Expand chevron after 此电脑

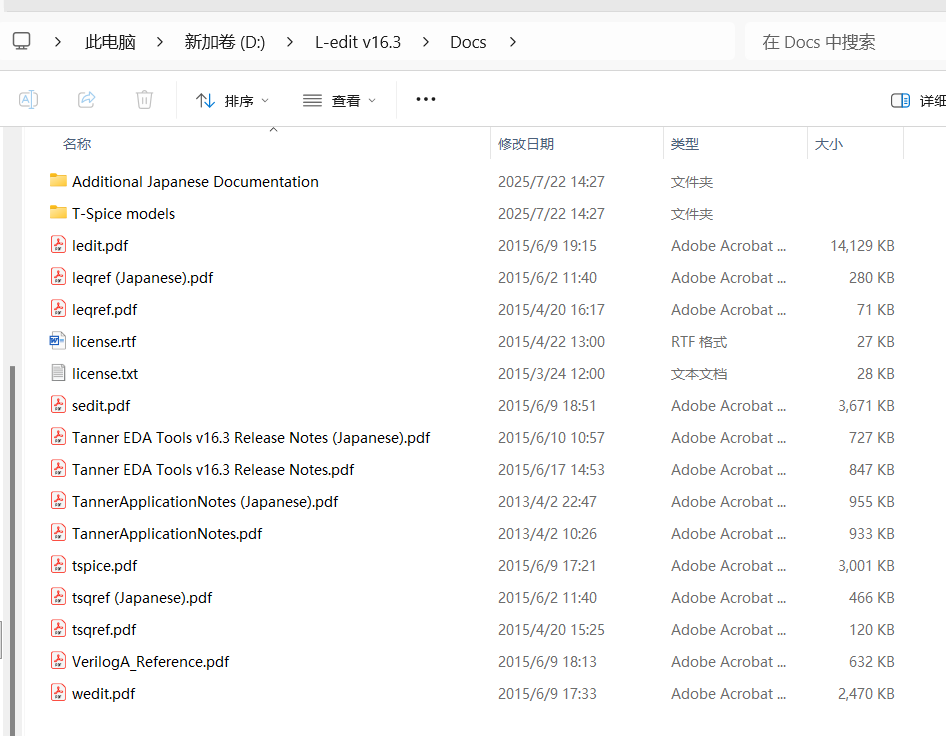pos(160,42)
